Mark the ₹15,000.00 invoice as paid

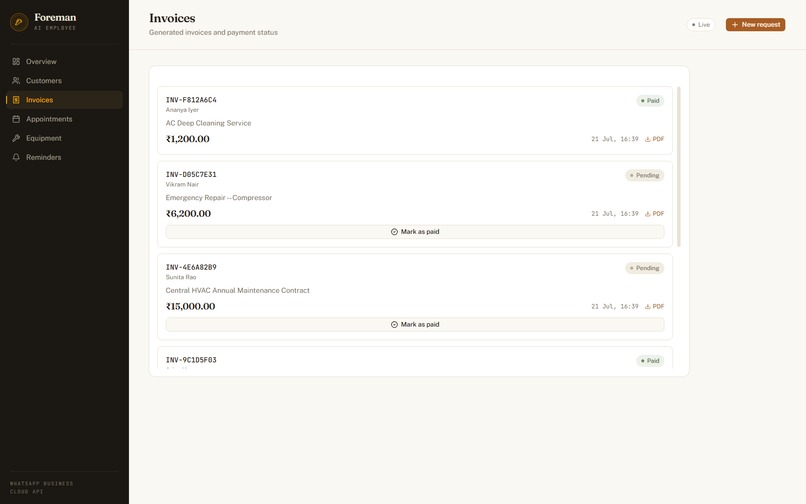pyautogui.click(x=415, y=325)
